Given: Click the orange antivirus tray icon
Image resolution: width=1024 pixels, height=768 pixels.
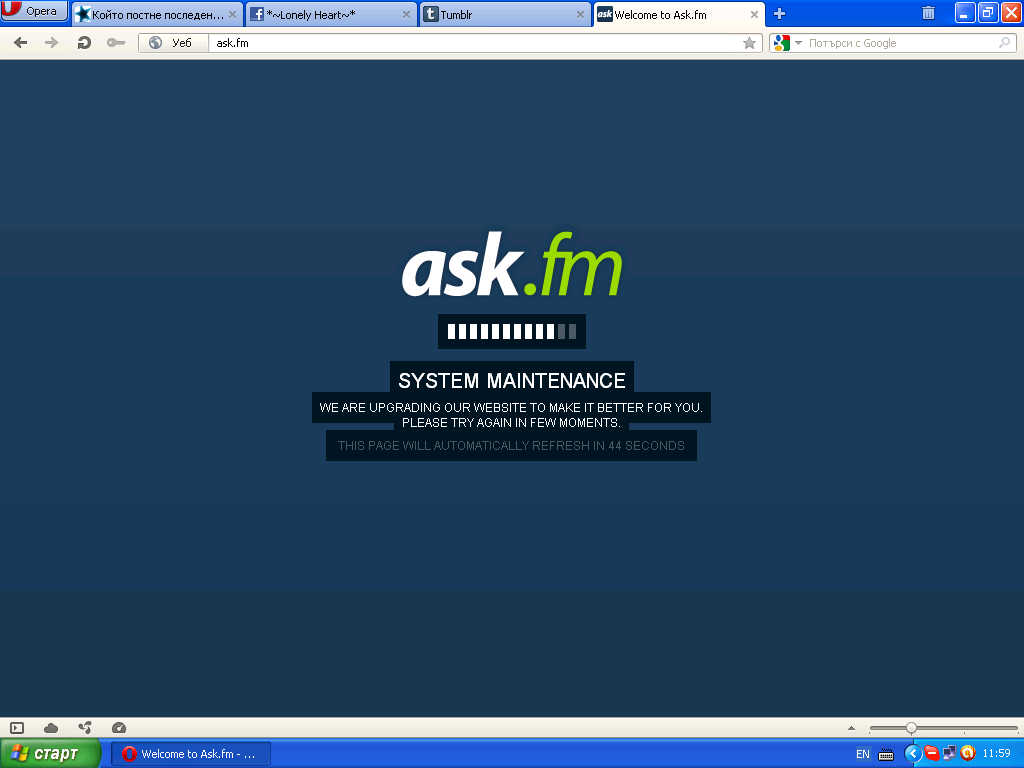Looking at the screenshot, I should pos(968,754).
